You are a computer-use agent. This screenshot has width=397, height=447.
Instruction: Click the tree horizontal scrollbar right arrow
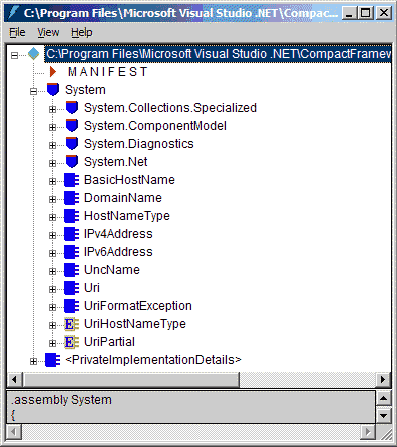(x=383, y=379)
